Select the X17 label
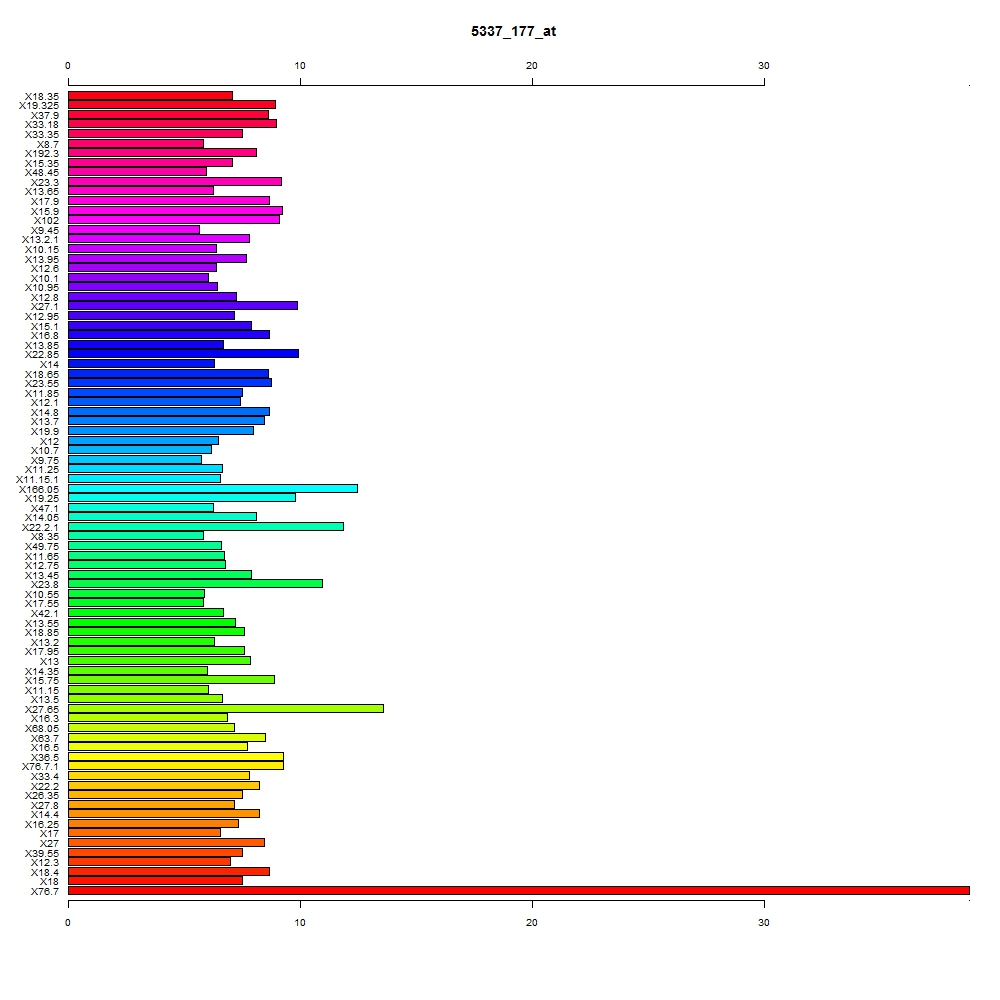1000x1000 pixels. click(50, 834)
